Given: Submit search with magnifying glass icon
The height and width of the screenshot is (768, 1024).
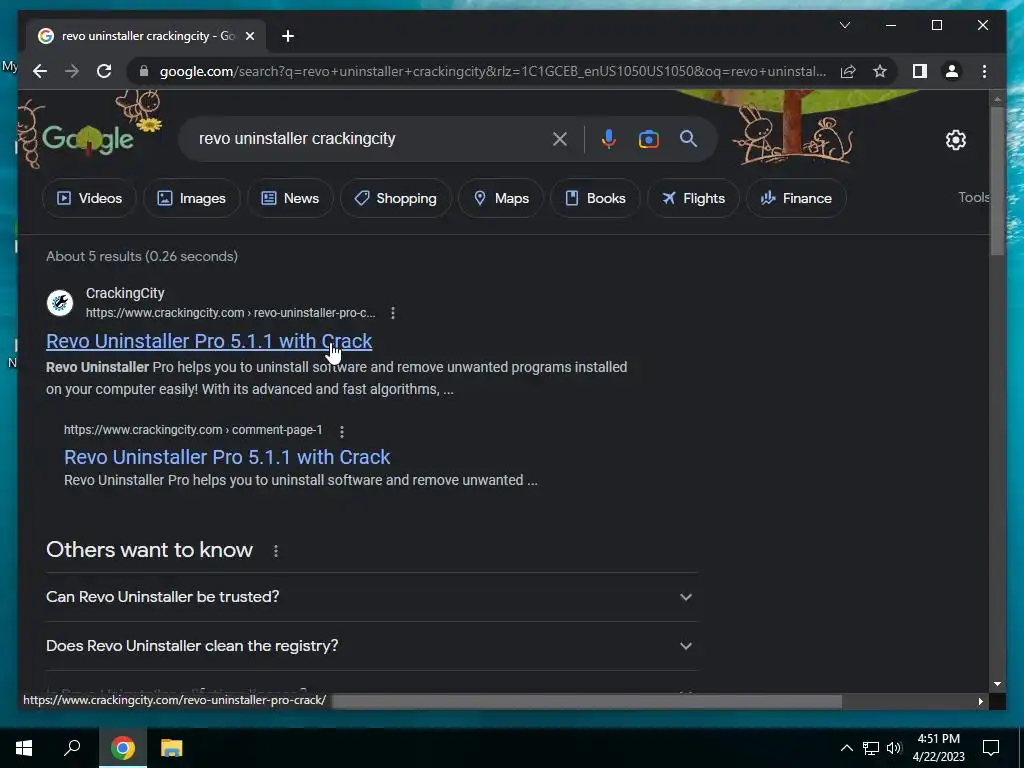Looking at the screenshot, I should pos(688,138).
